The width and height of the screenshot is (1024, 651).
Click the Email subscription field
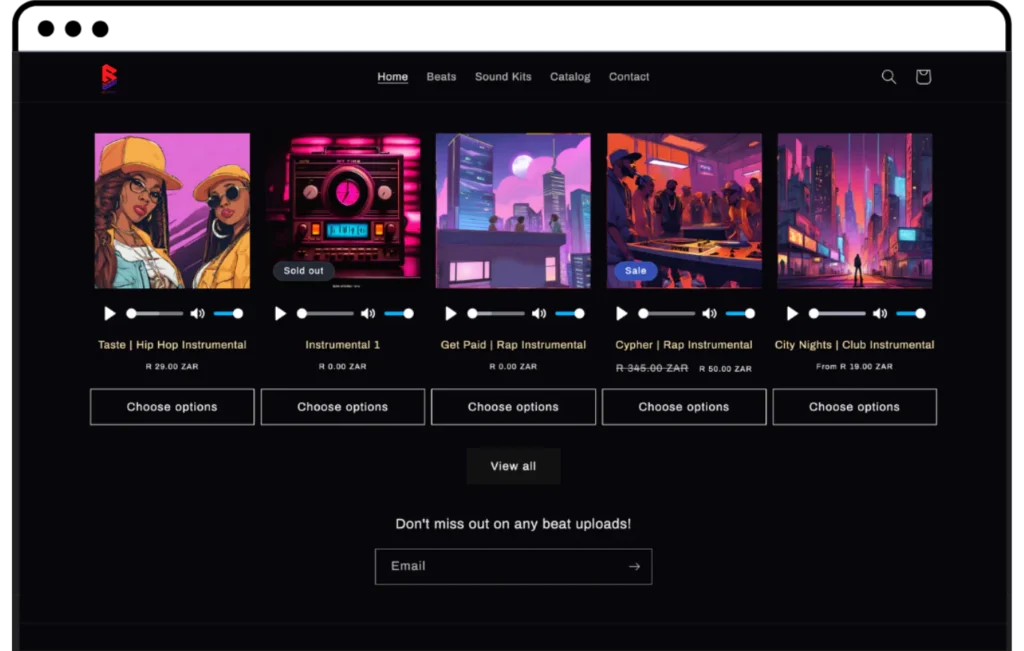tap(480, 566)
